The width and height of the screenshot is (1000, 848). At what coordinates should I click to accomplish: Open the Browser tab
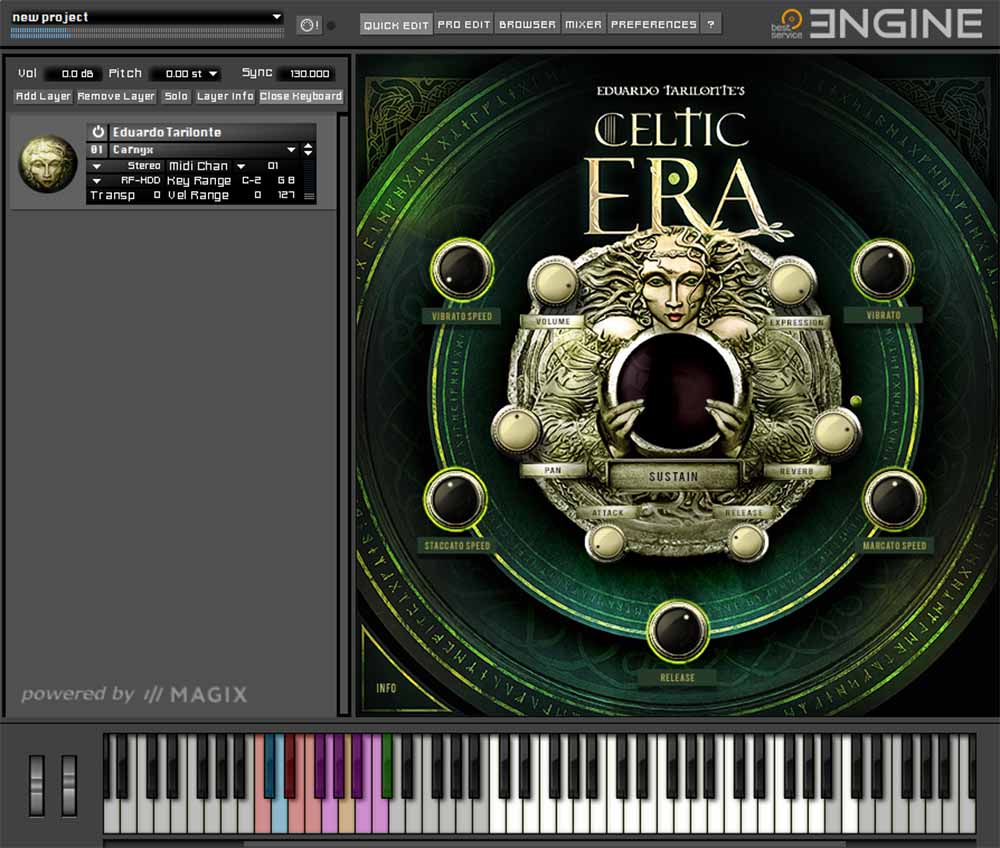(x=527, y=23)
